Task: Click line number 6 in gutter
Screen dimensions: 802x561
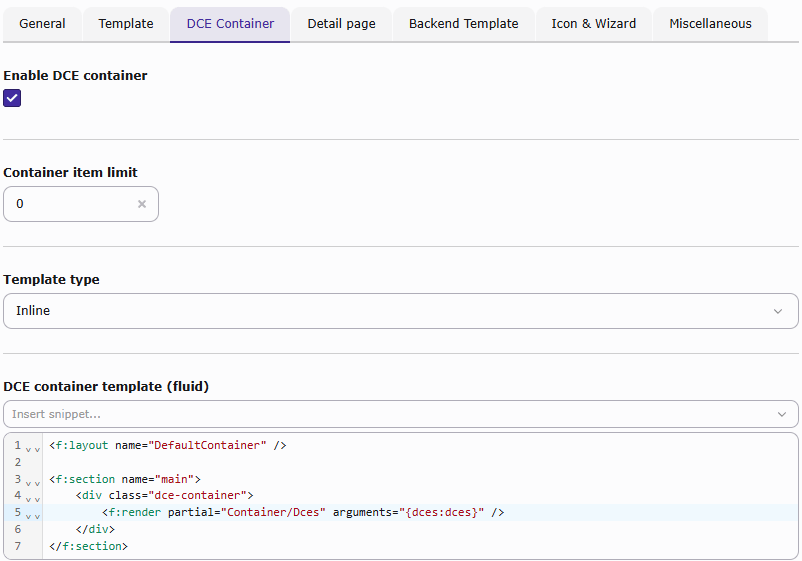Action: (x=18, y=529)
